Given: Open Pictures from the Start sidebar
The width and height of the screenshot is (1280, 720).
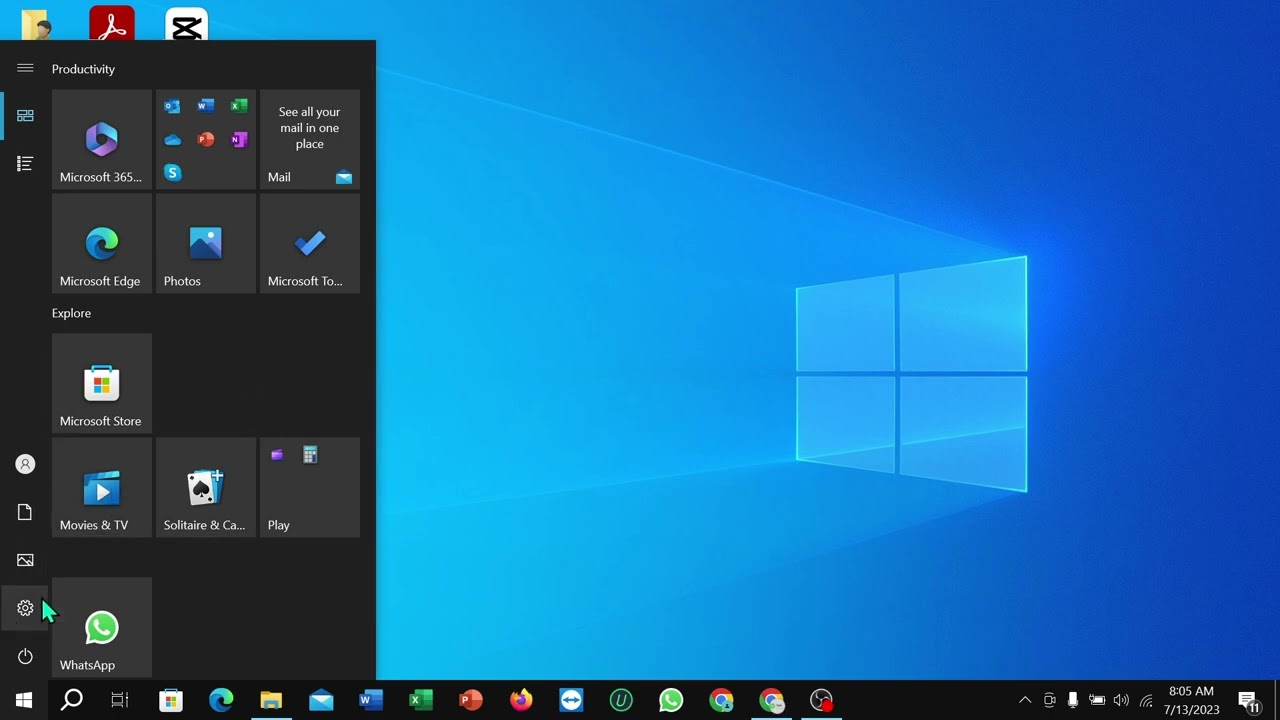Looking at the screenshot, I should pos(25,560).
